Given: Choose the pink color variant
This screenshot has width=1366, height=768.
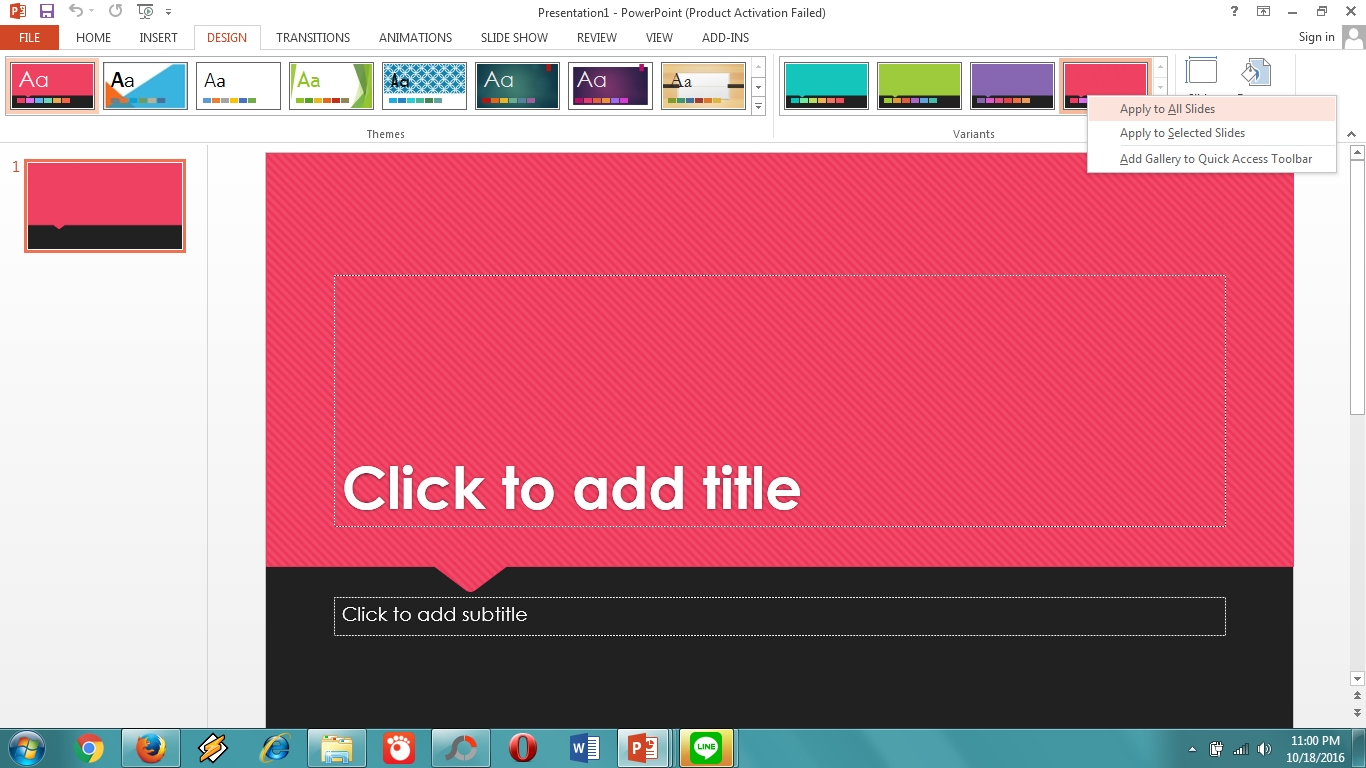Looking at the screenshot, I should (x=1105, y=80).
